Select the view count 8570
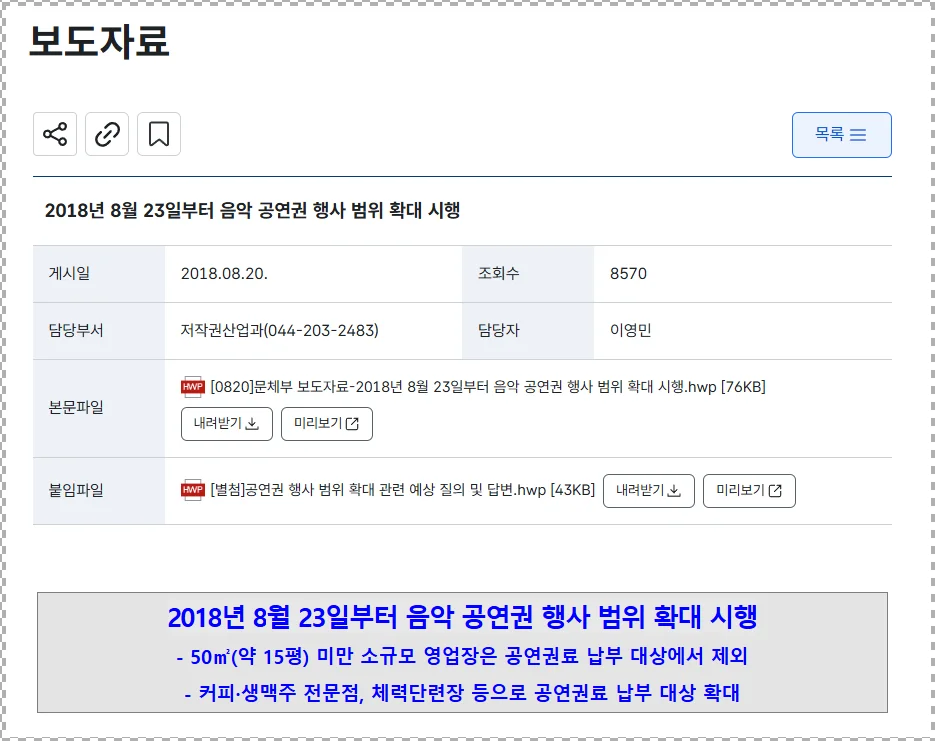This screenshot has width=935, height=741. [628, 274]
